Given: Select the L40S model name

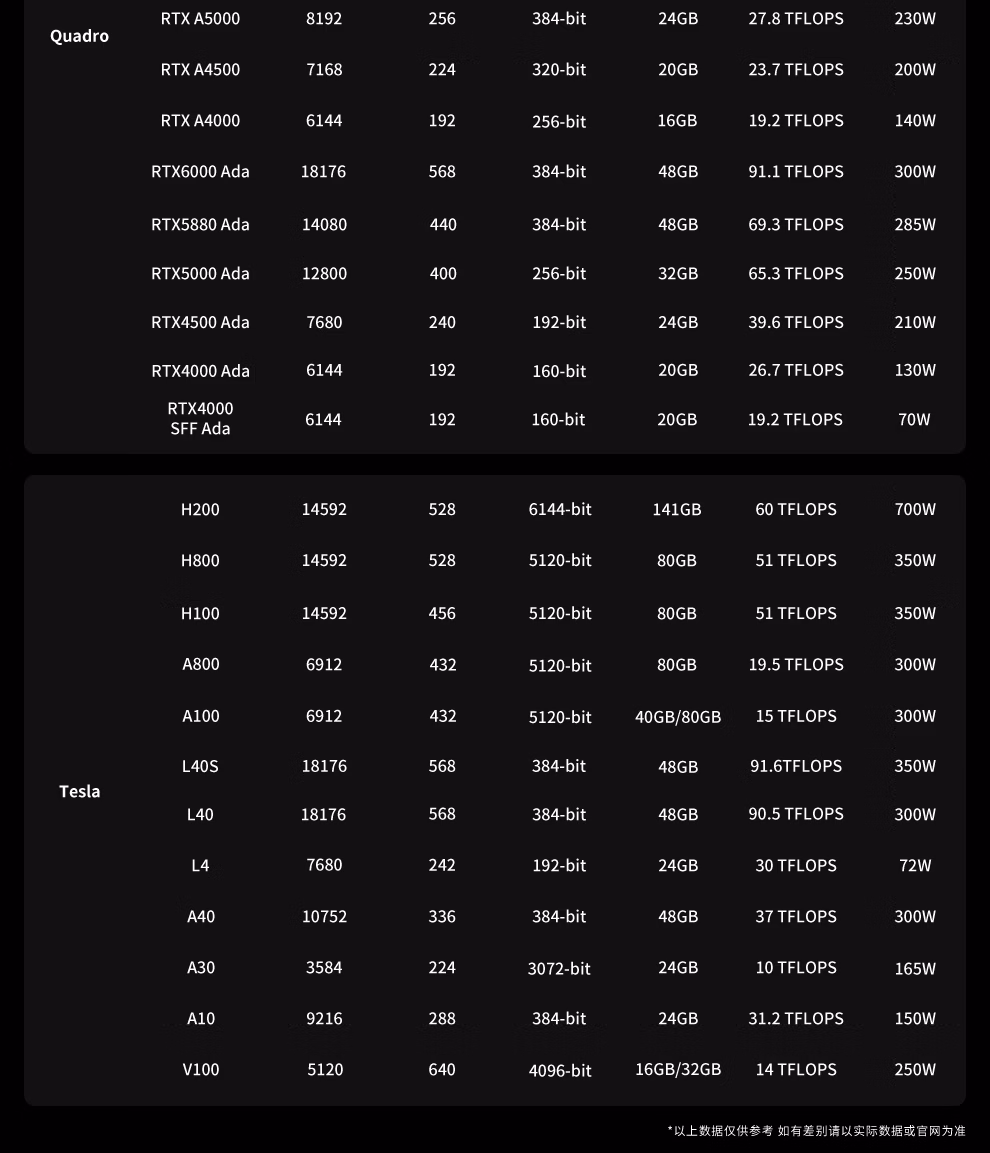Looking at the screenshot, I should [x=200, y=766].
